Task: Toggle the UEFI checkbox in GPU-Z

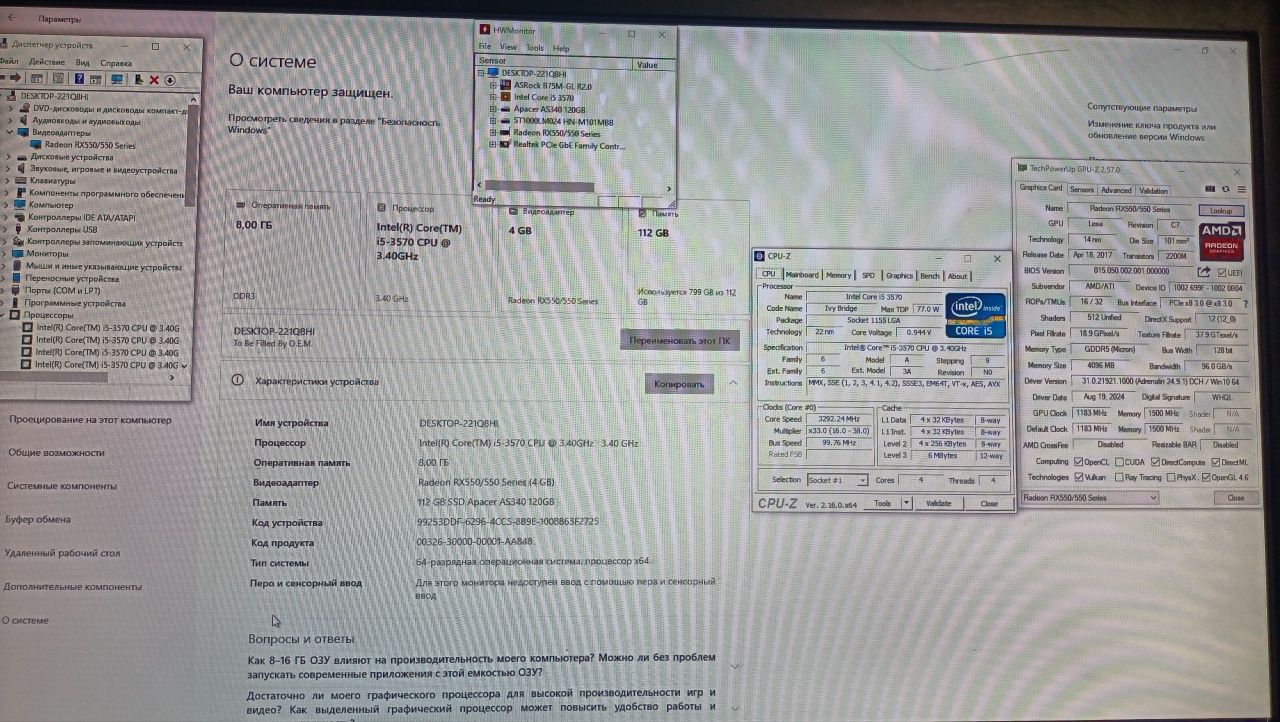Action: click(x=1221, y=271)
